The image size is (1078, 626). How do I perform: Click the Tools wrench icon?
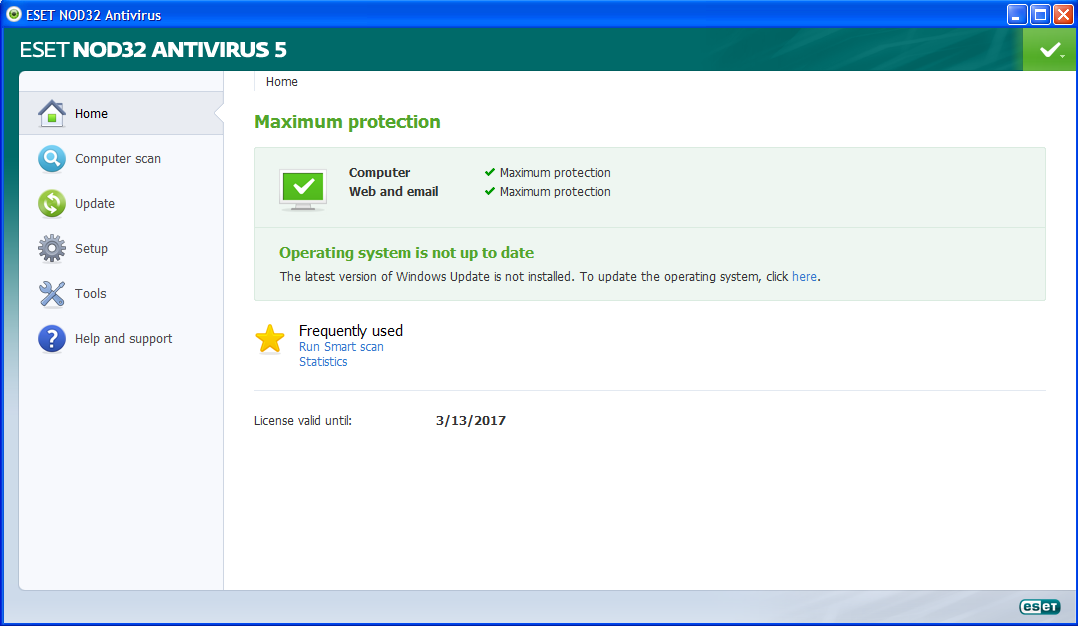(52, 293)
